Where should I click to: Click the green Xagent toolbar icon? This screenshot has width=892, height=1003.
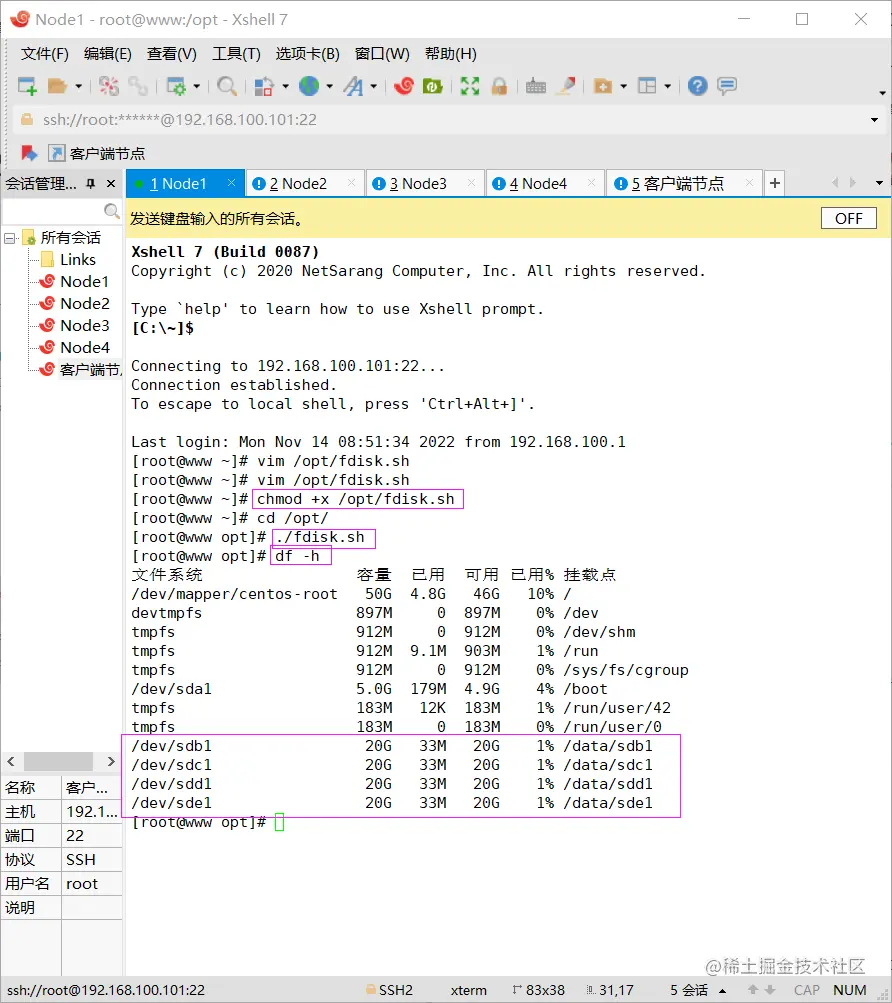click(x=433, y=86)
